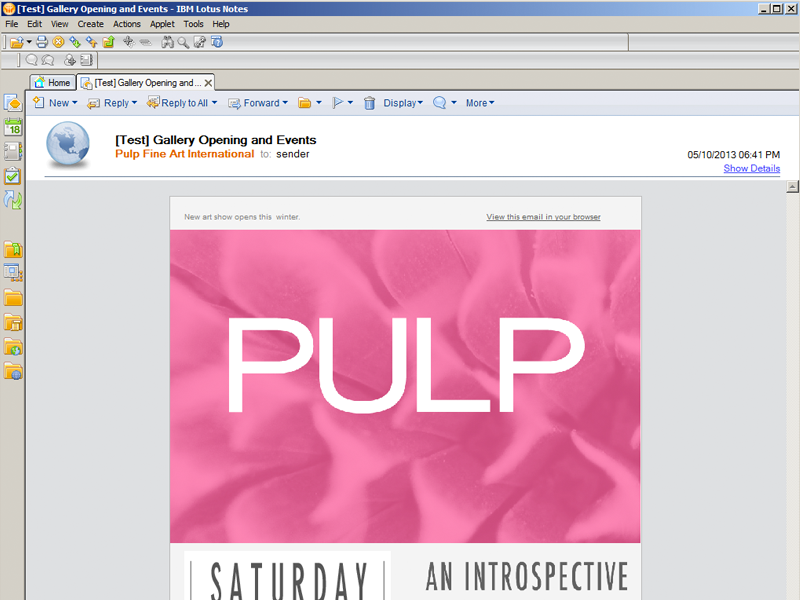Click the address book icon in second toolbar
Viewport: 800px width, 600px height.
[86, 60]
